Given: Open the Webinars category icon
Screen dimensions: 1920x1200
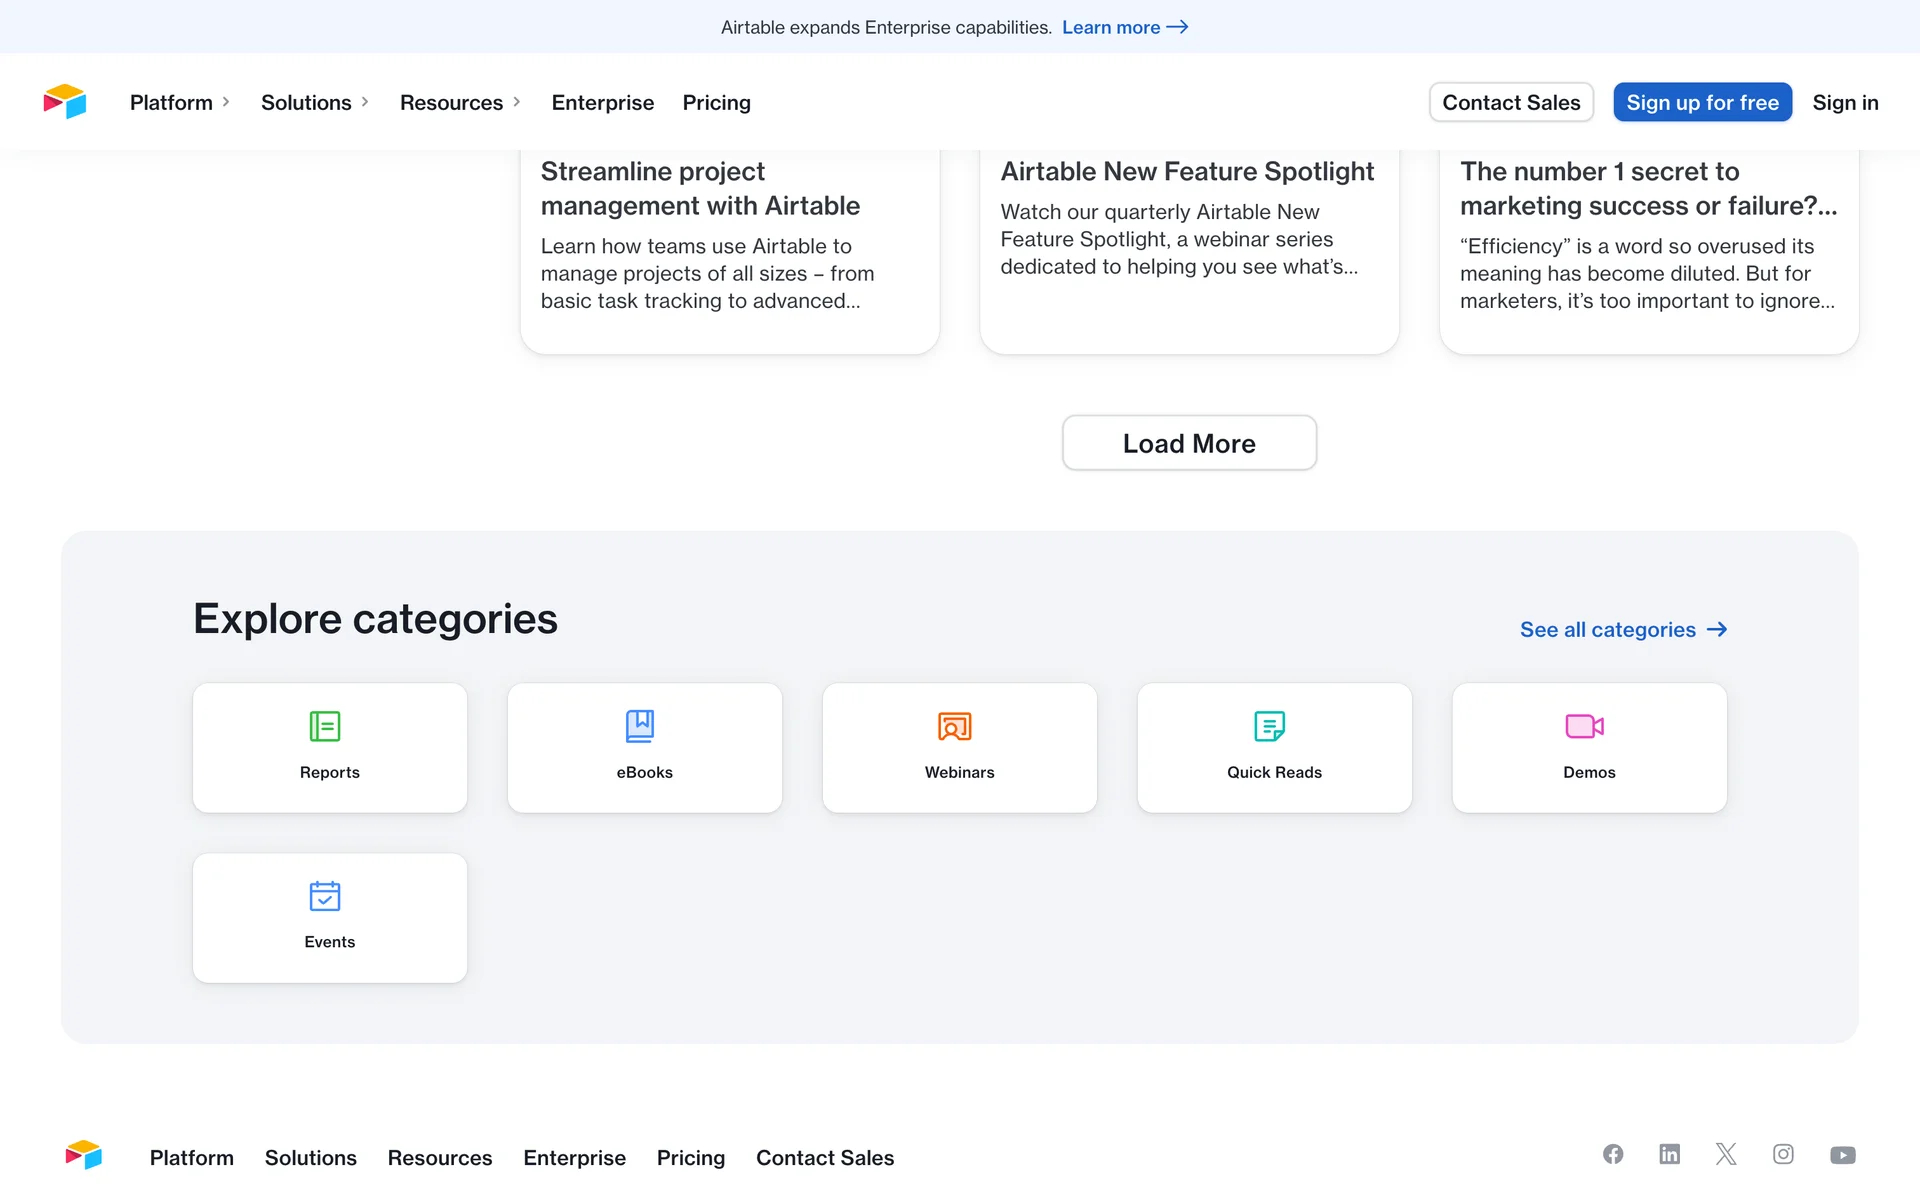Looking at the screenshot, I should 955,726.
